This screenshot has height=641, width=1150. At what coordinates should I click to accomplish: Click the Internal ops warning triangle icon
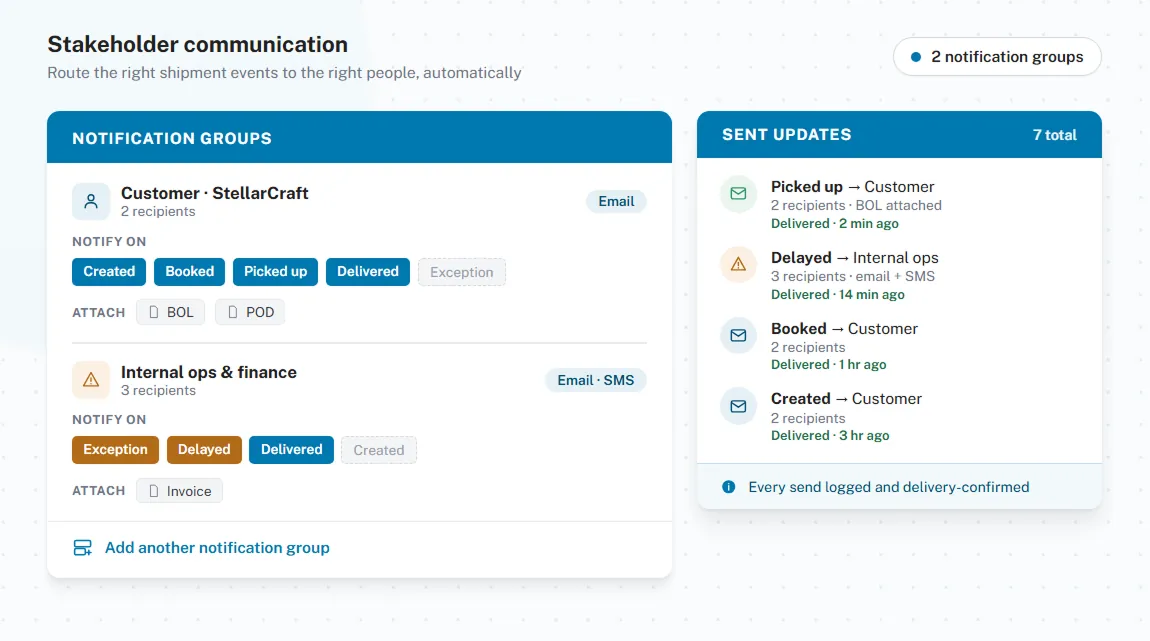pyautogui.click(x=91, y=380)
